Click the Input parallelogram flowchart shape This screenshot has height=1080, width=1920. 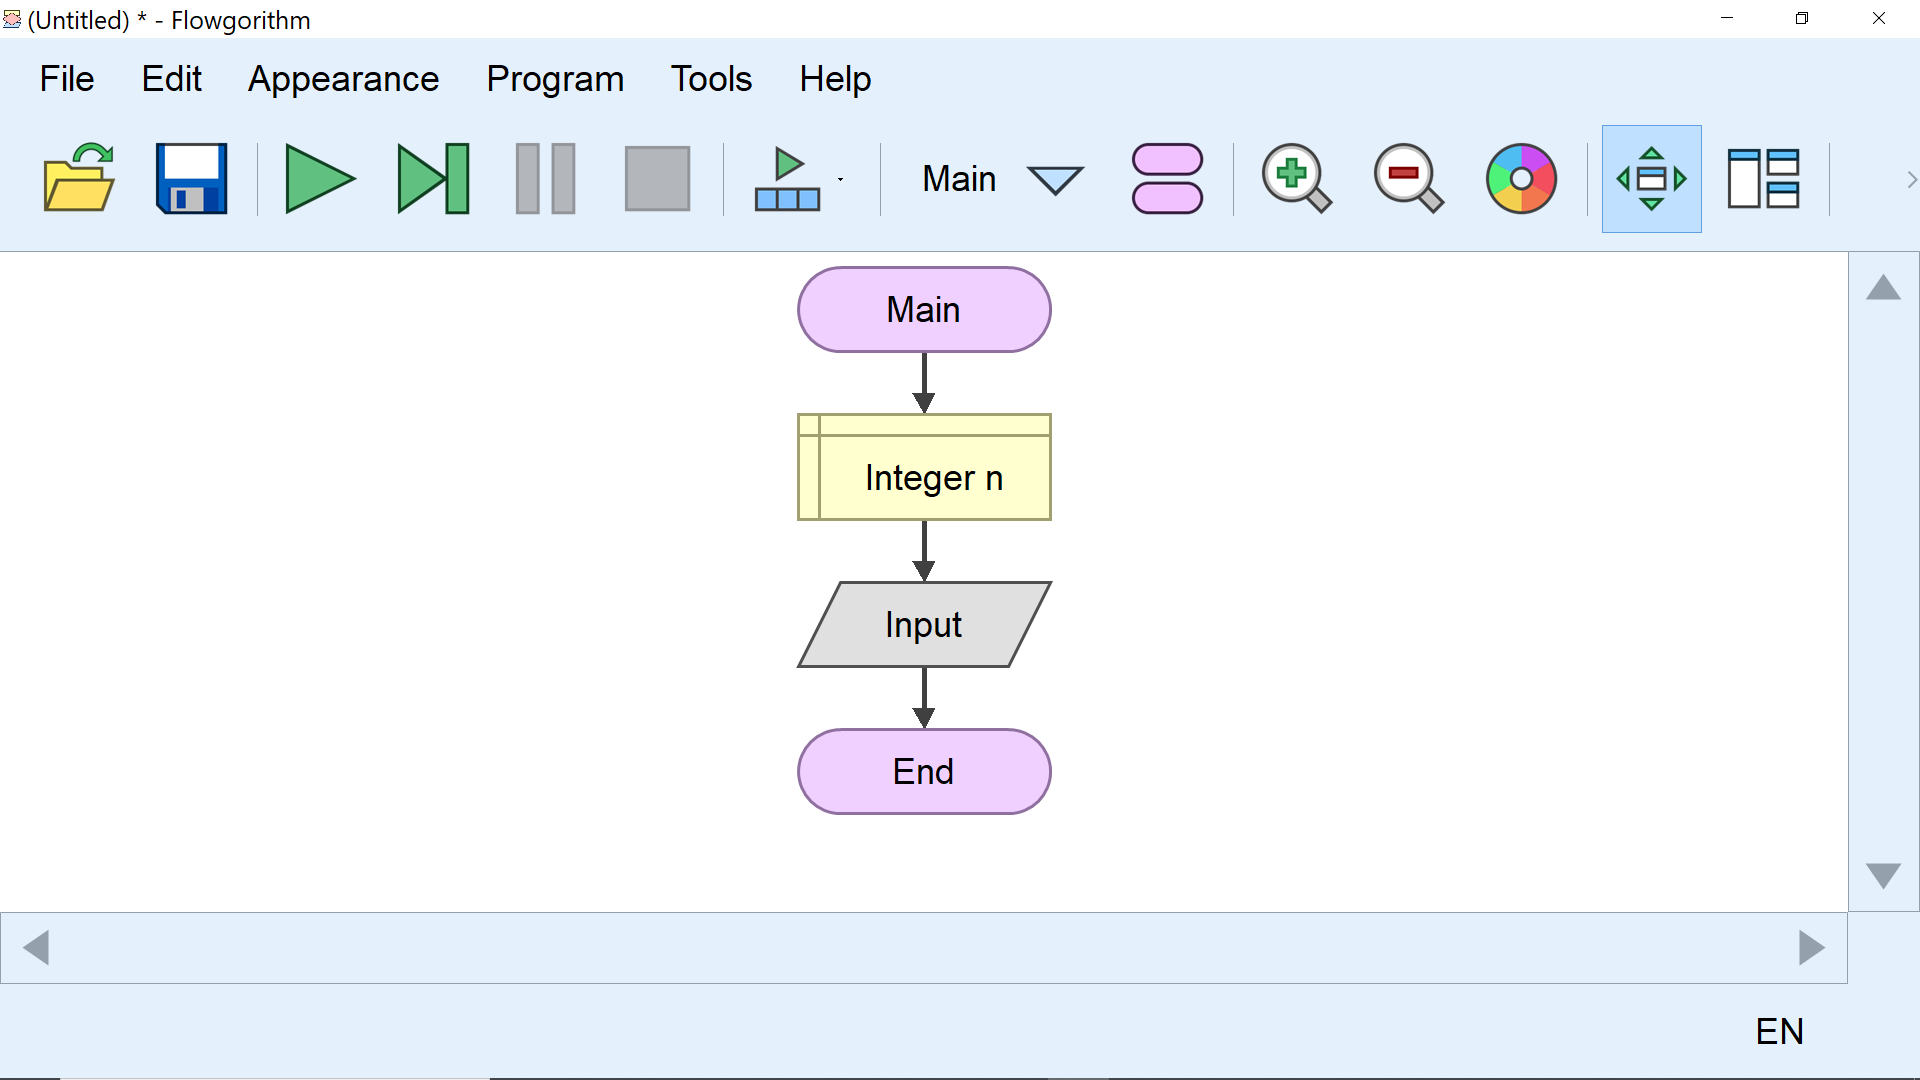[924, 625]
